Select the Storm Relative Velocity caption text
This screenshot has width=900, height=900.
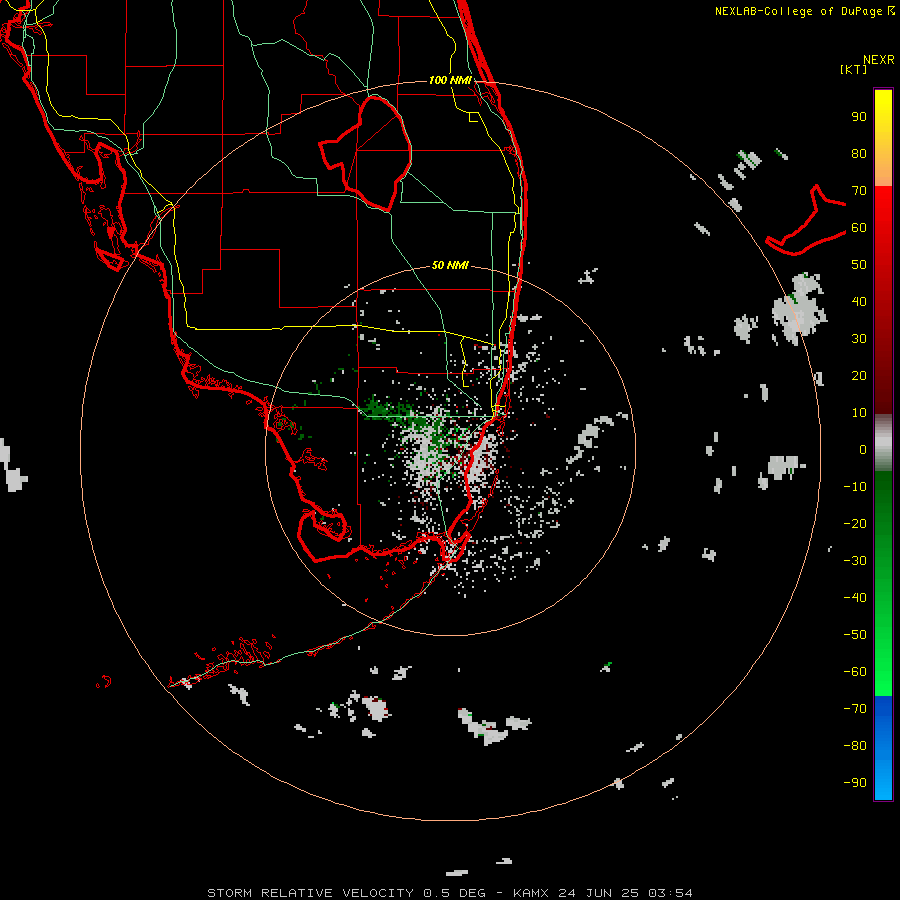[x=450, y=893]
